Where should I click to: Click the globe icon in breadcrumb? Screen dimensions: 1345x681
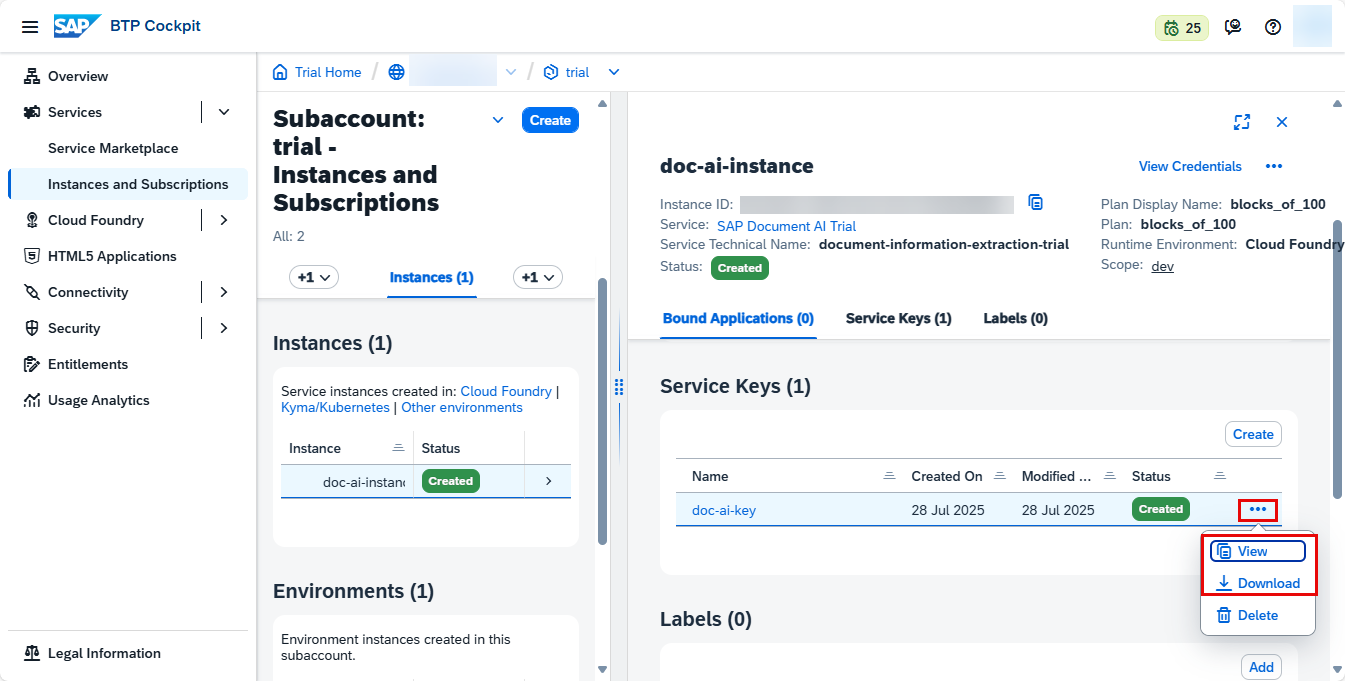coord(397,72)
